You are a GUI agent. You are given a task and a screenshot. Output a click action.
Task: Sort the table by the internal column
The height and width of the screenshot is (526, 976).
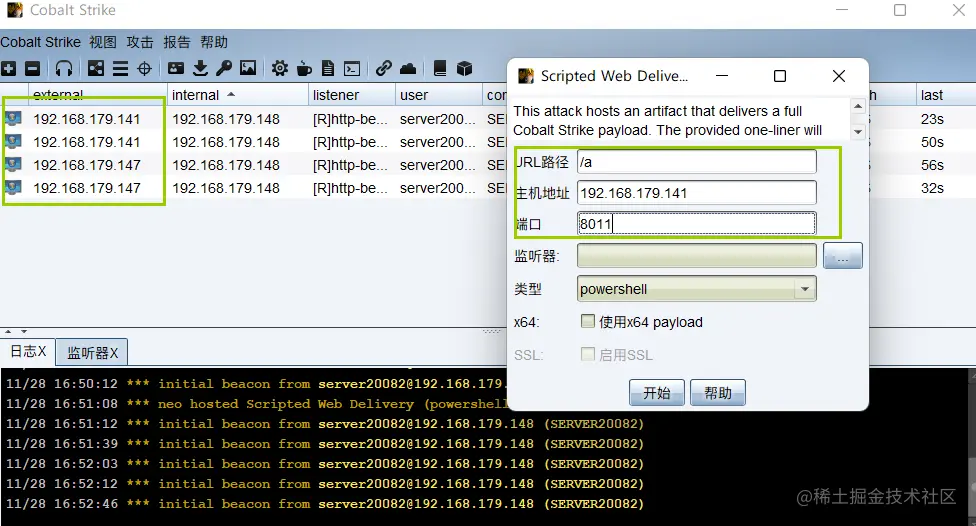point(237,95)
